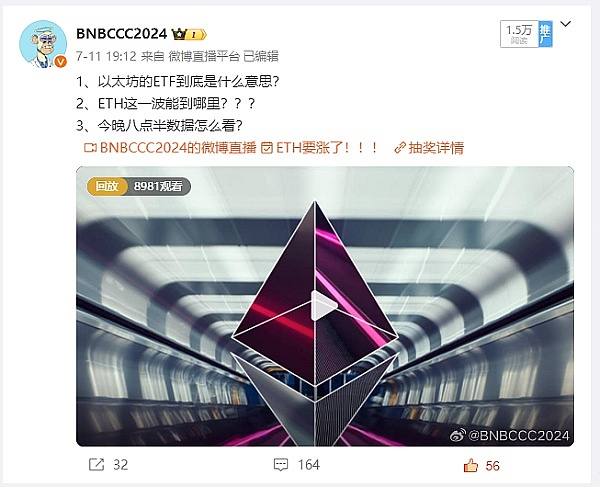This screenshot has height=487, width=600.
Task: Open the 抽奖详情 lottery details link
Action: (429, 148)
